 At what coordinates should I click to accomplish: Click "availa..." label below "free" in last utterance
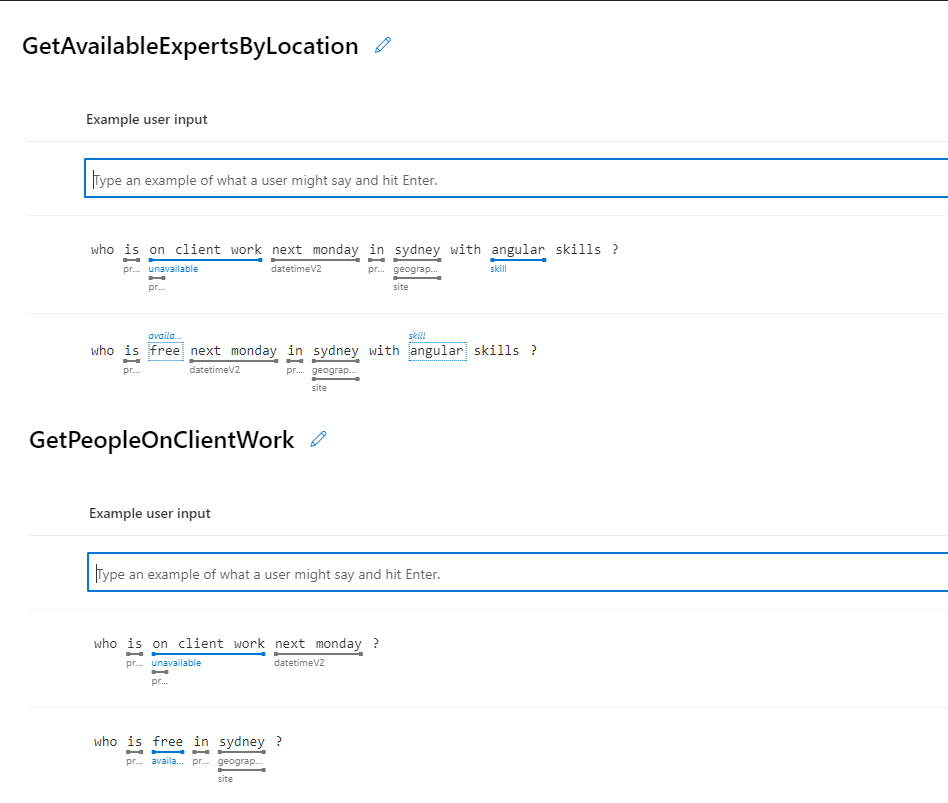click(x=167, y=762)
